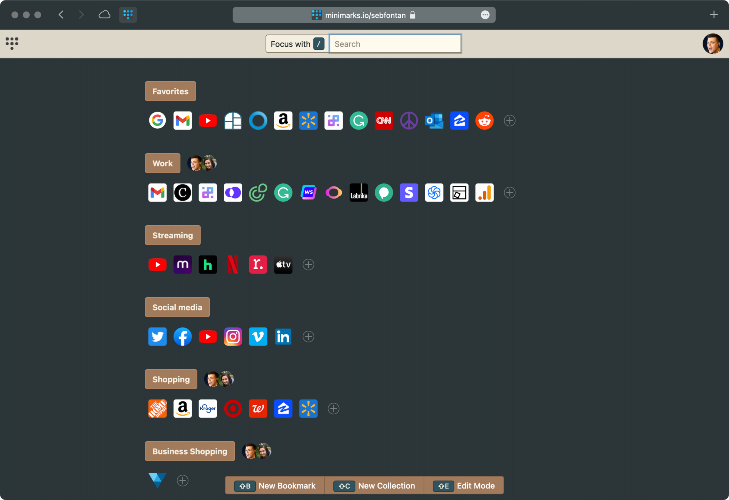Add a bookmark to Streaming collection
The width and height of the screenshot is (729, 500).
[x=308, y=265]
